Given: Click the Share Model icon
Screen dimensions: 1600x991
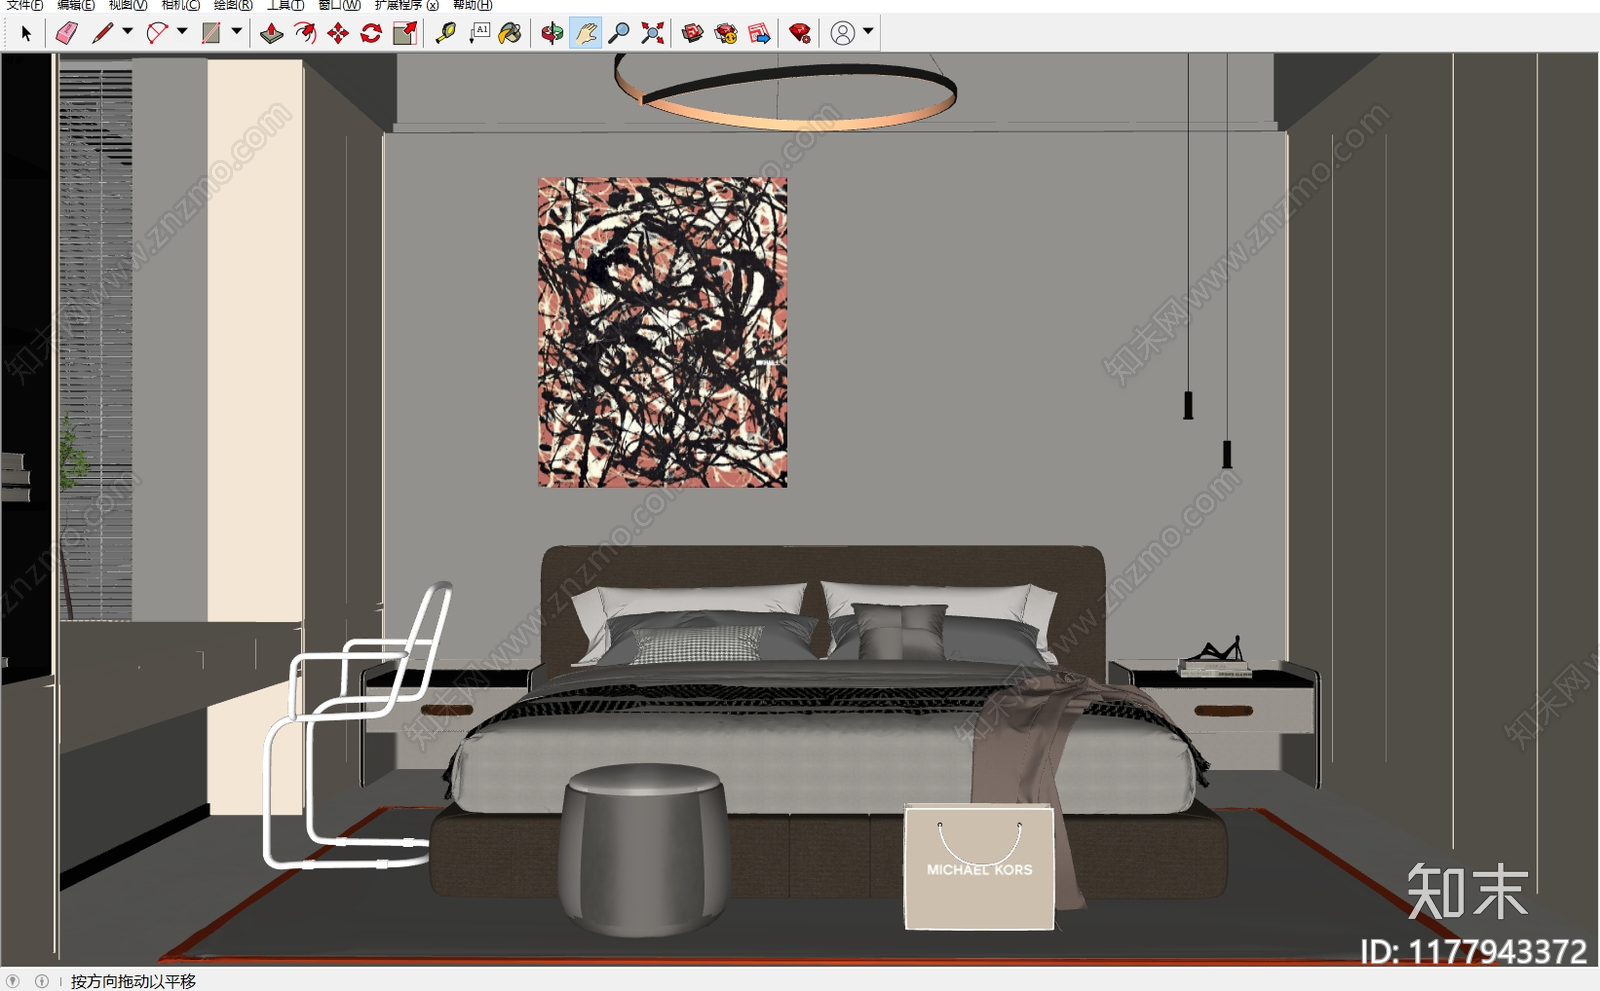Looking at the screenshot, I should pyautogui.click(x=759, y=33).
